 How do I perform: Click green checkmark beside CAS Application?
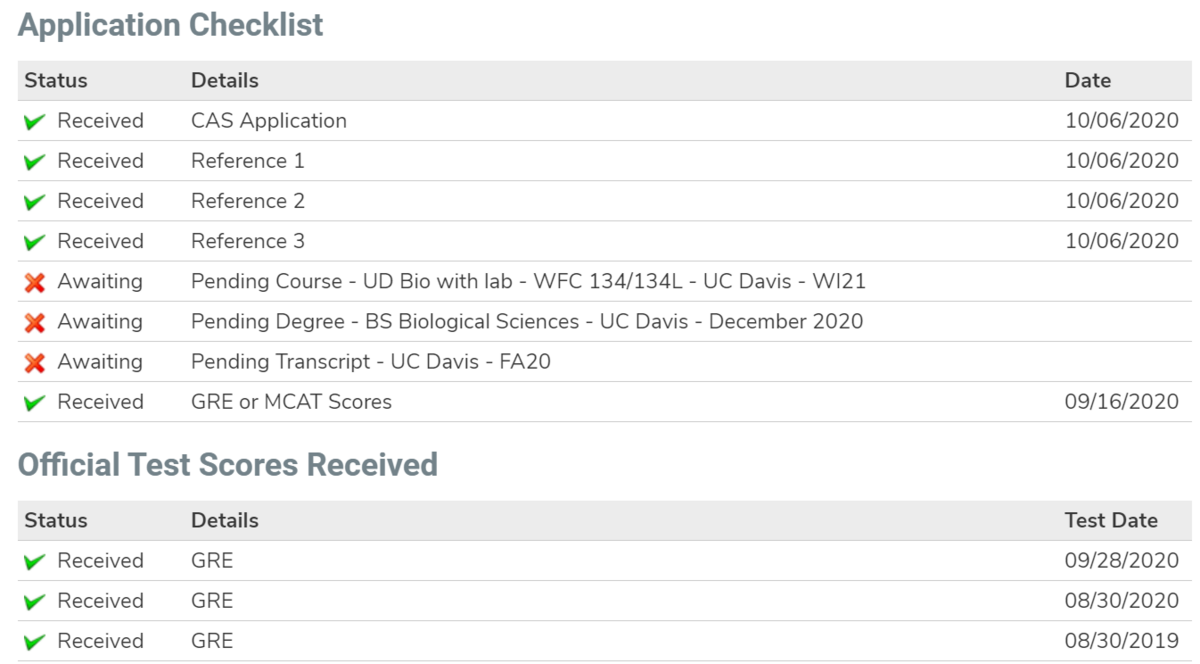pos(35,122)
